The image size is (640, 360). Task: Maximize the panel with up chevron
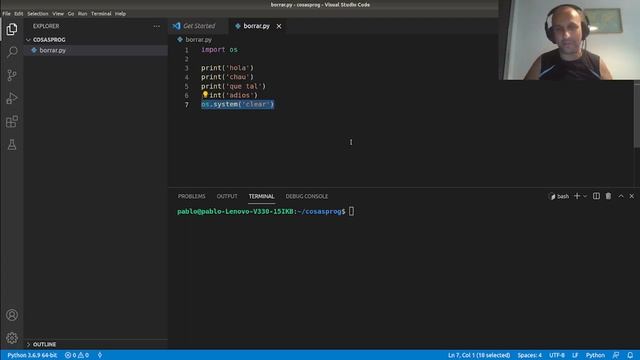(x=621, y=196)
